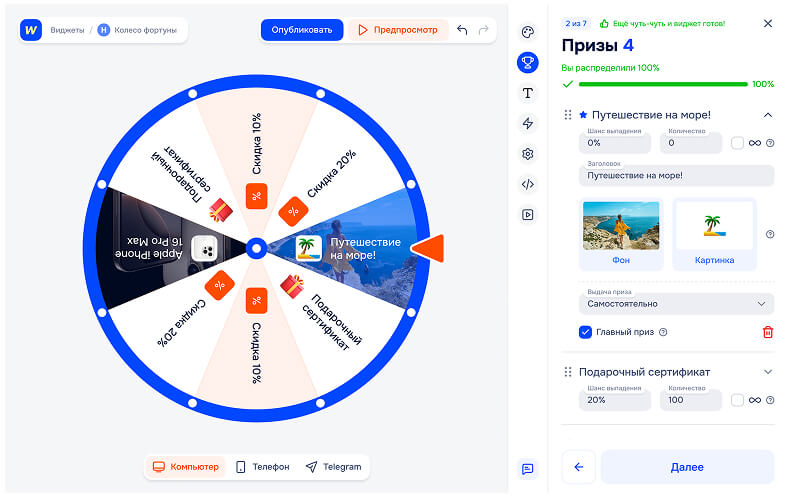Open the embed code icon
Viewport: 792px width, 497px height.
point(528,184)
